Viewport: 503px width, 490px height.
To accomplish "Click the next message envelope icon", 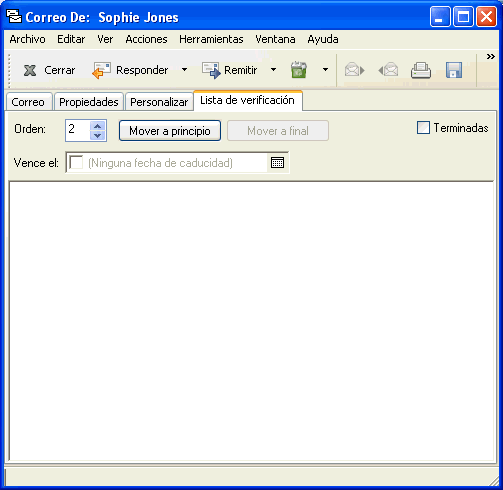I will 354,70.
